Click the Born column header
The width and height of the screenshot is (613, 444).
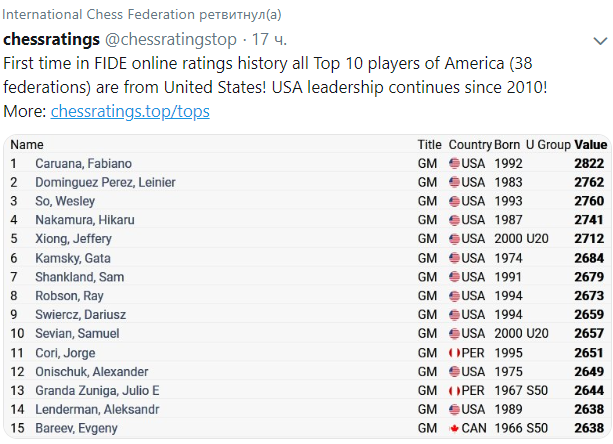click(x=508, y=145)
